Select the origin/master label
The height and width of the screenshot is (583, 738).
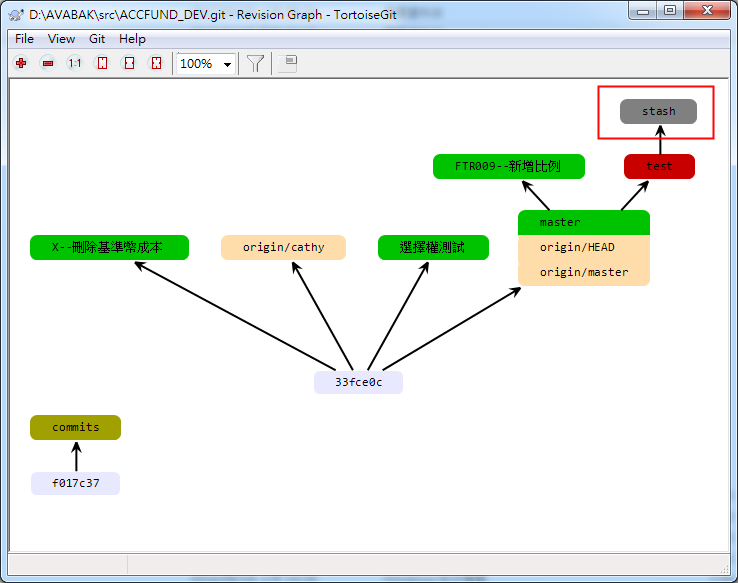tap(584, 272)
